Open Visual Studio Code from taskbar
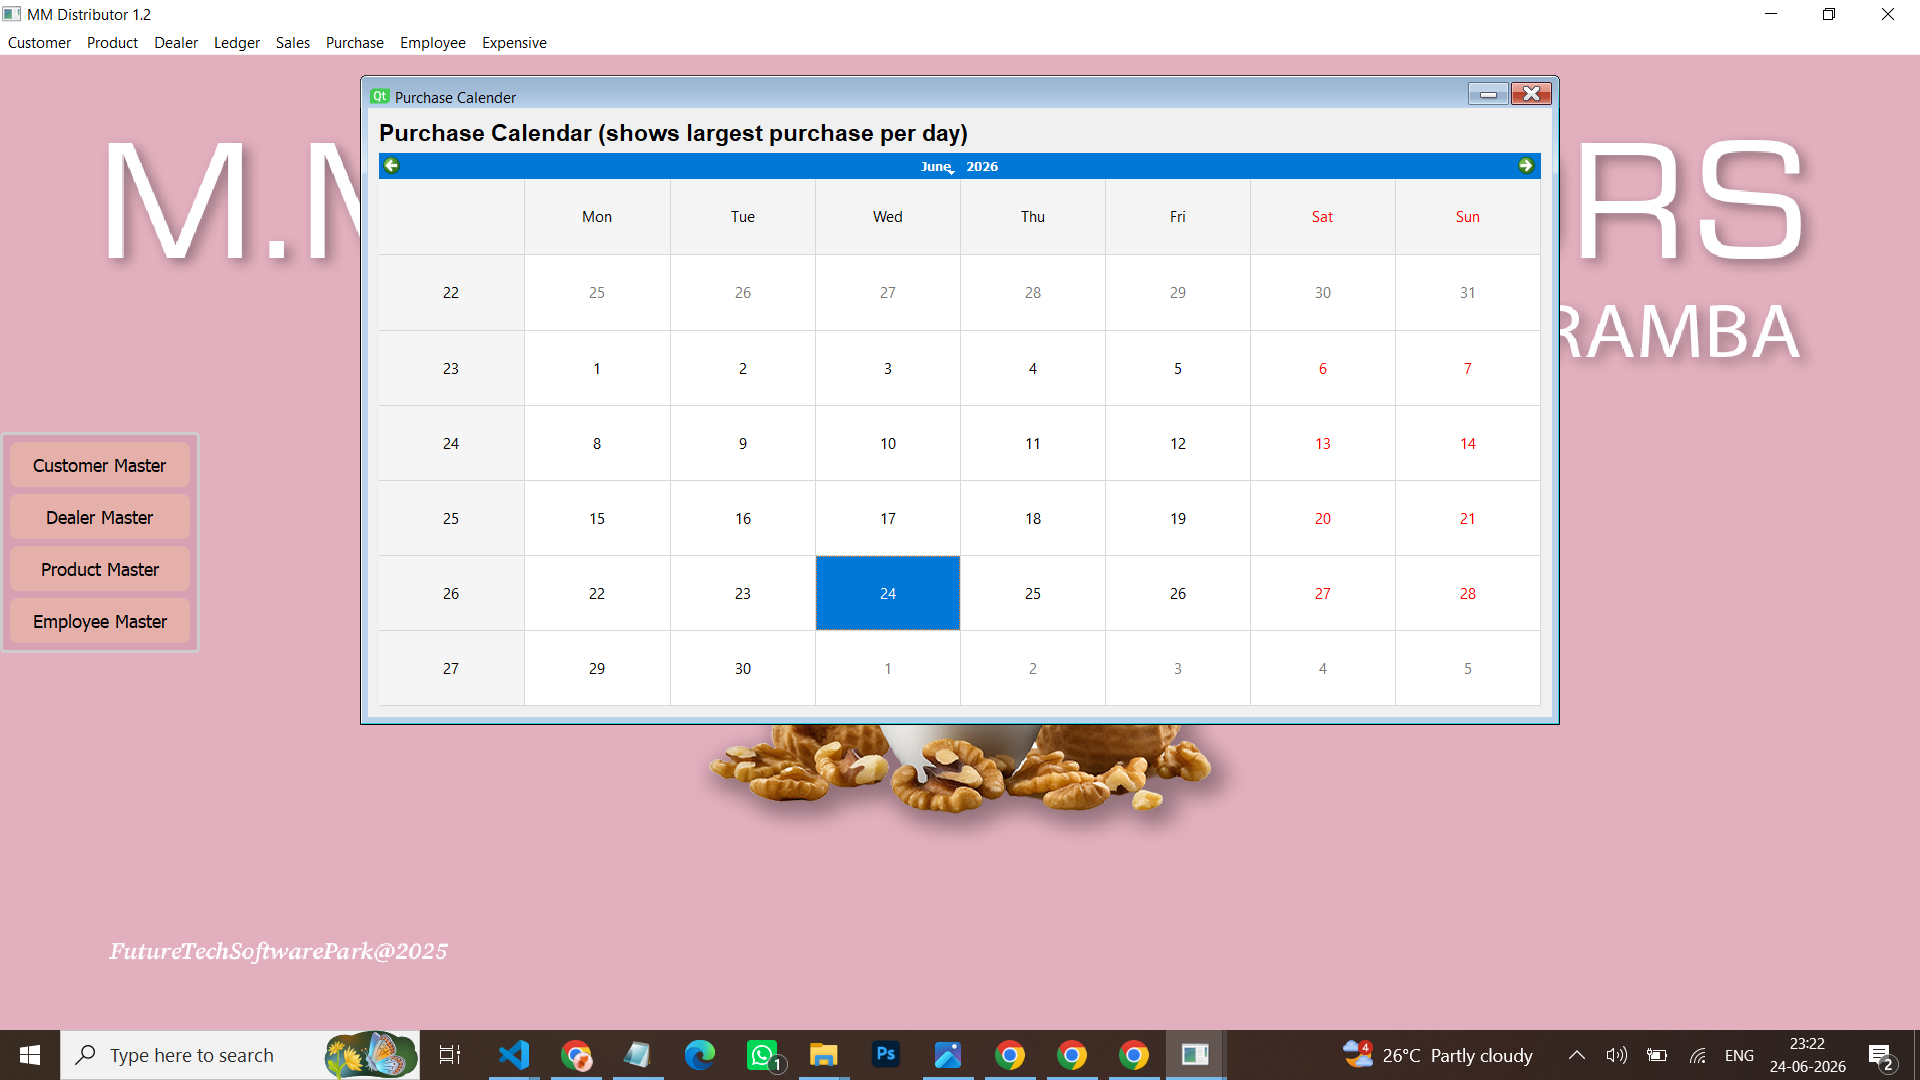The image size is (1920, 1080). coord(514,1055)
